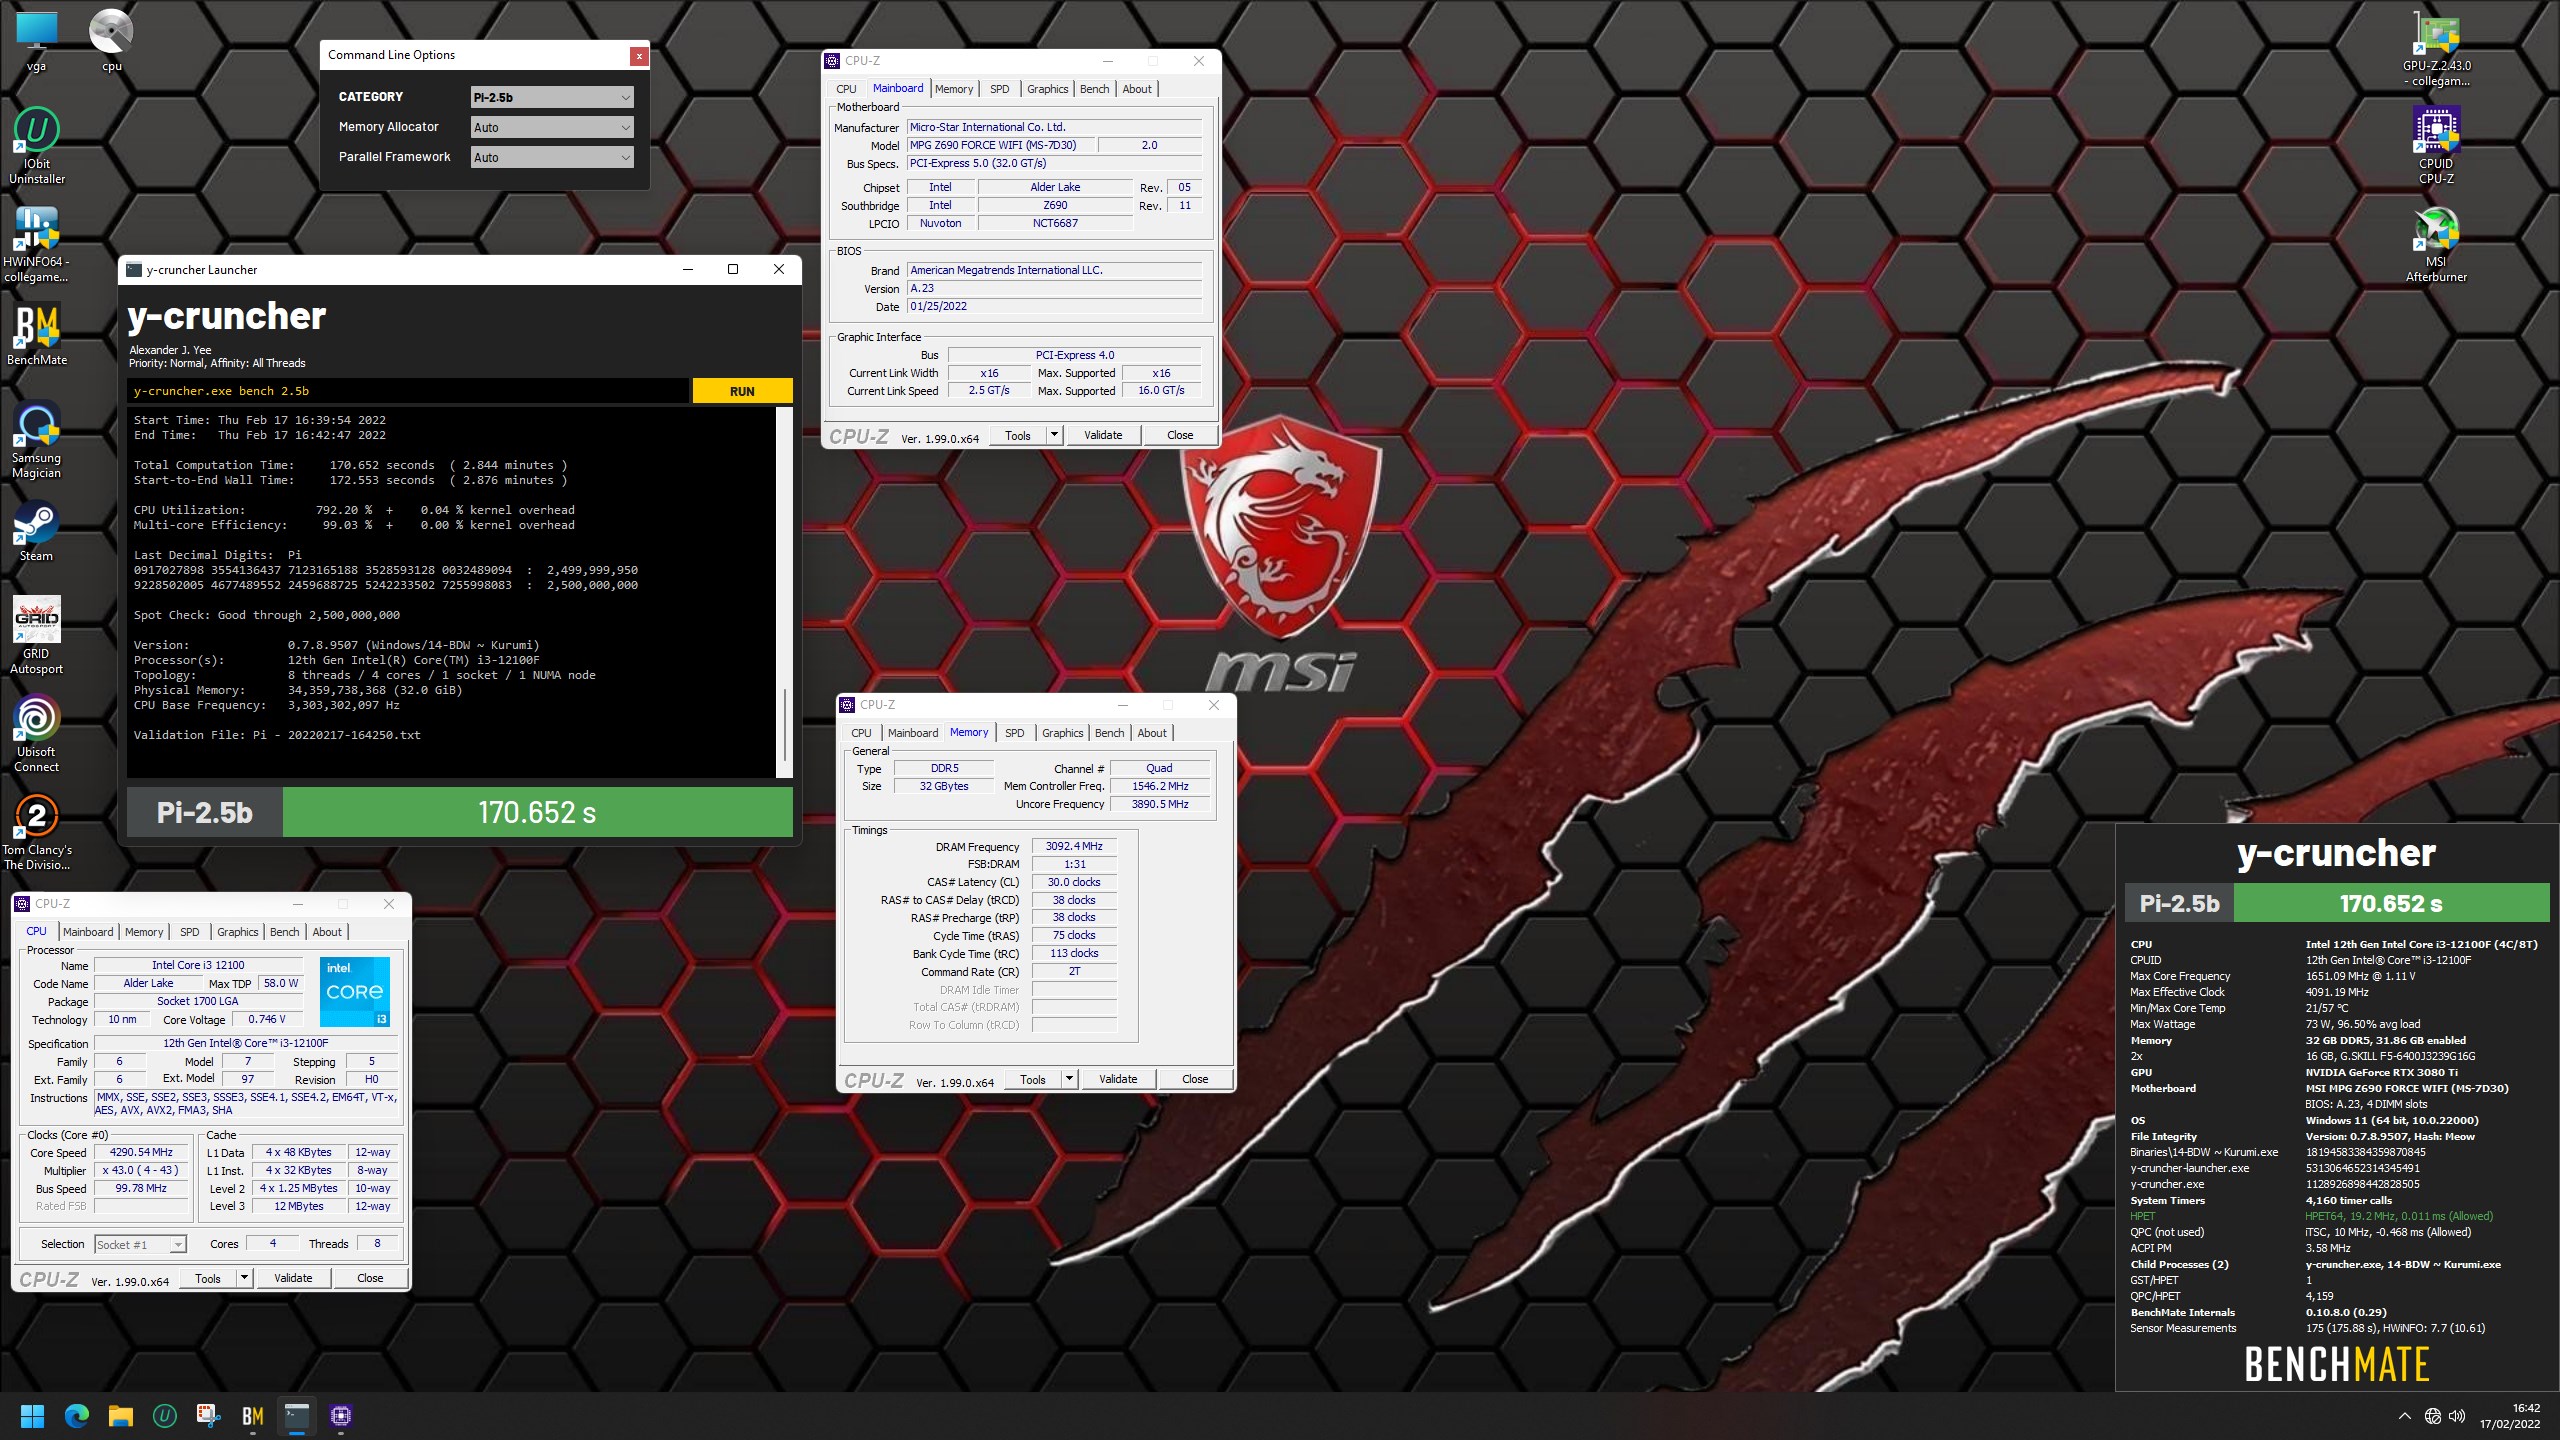Click the Windows Start button in the taskbar
Screen dimensions: 2560x1440
[32, 1415]
